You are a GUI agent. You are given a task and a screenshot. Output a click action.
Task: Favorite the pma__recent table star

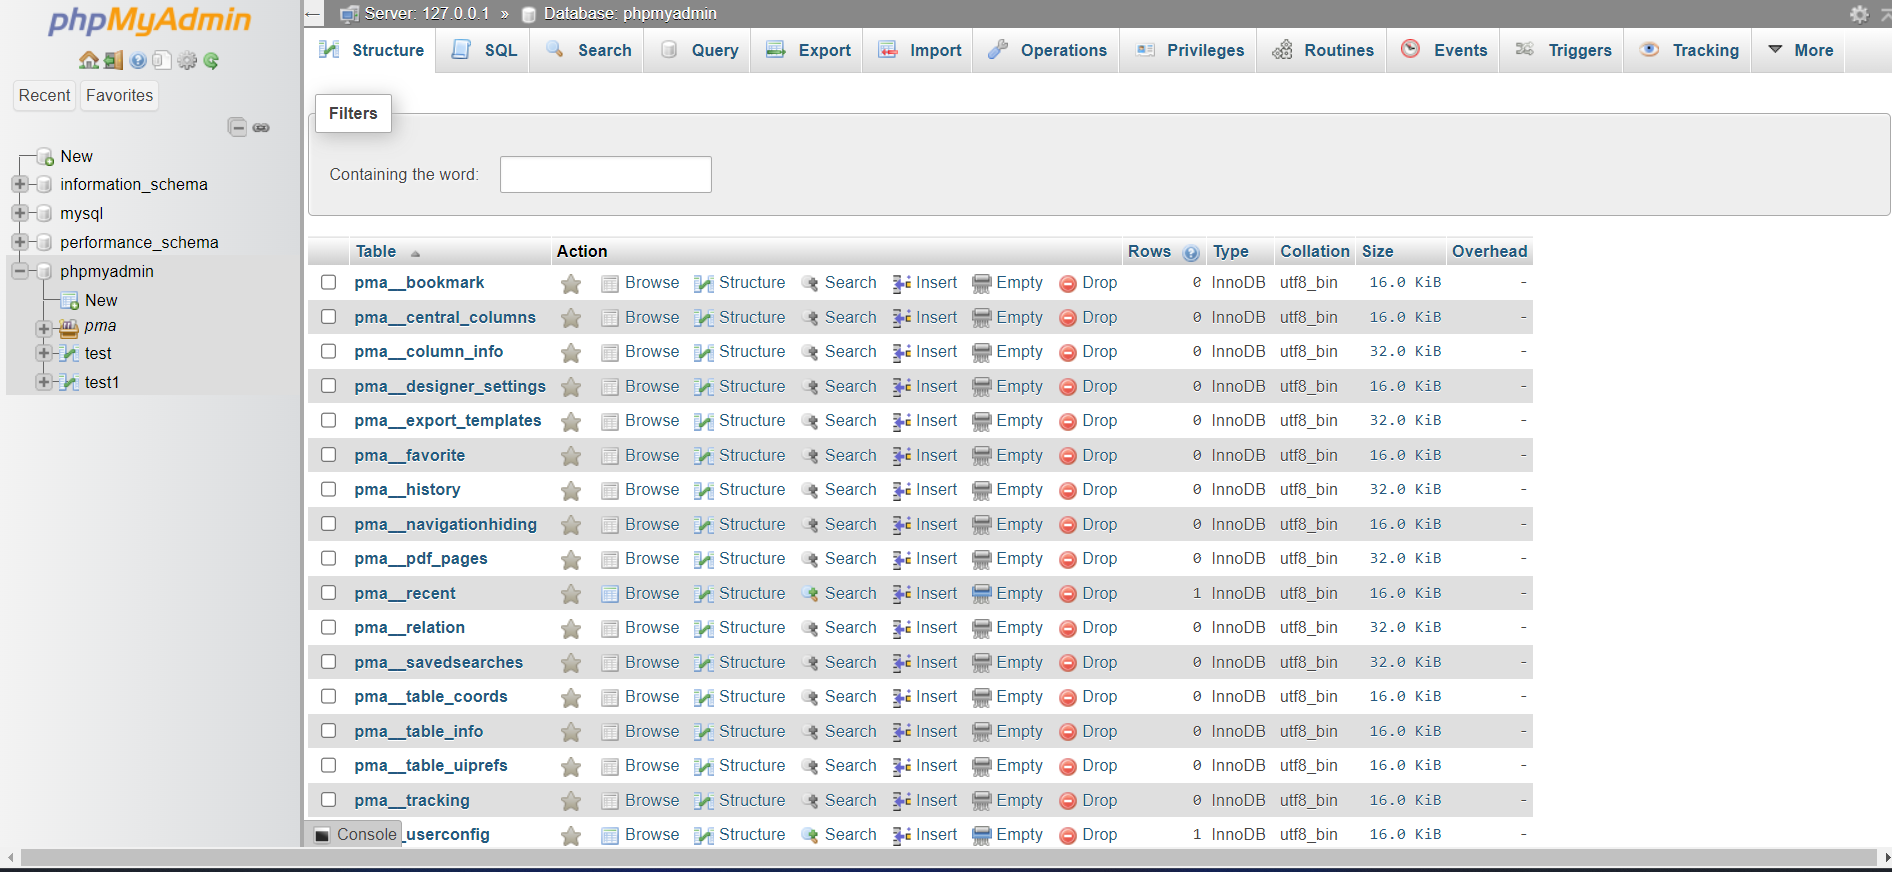tap(571, 594)
